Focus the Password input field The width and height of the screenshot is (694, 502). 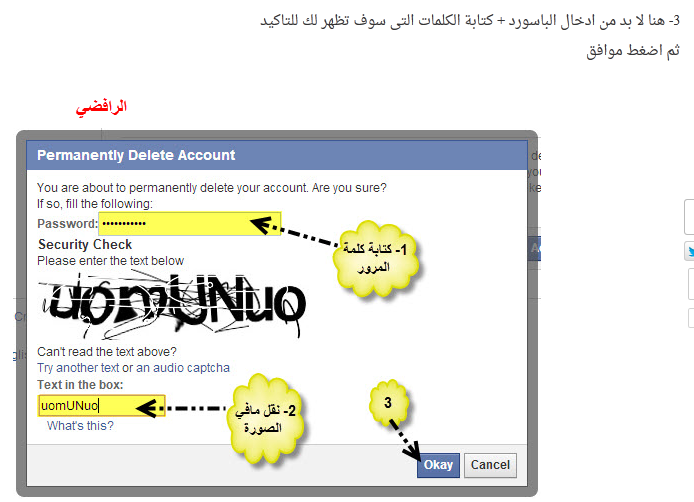pyautogui.click(x=189, y=224)
